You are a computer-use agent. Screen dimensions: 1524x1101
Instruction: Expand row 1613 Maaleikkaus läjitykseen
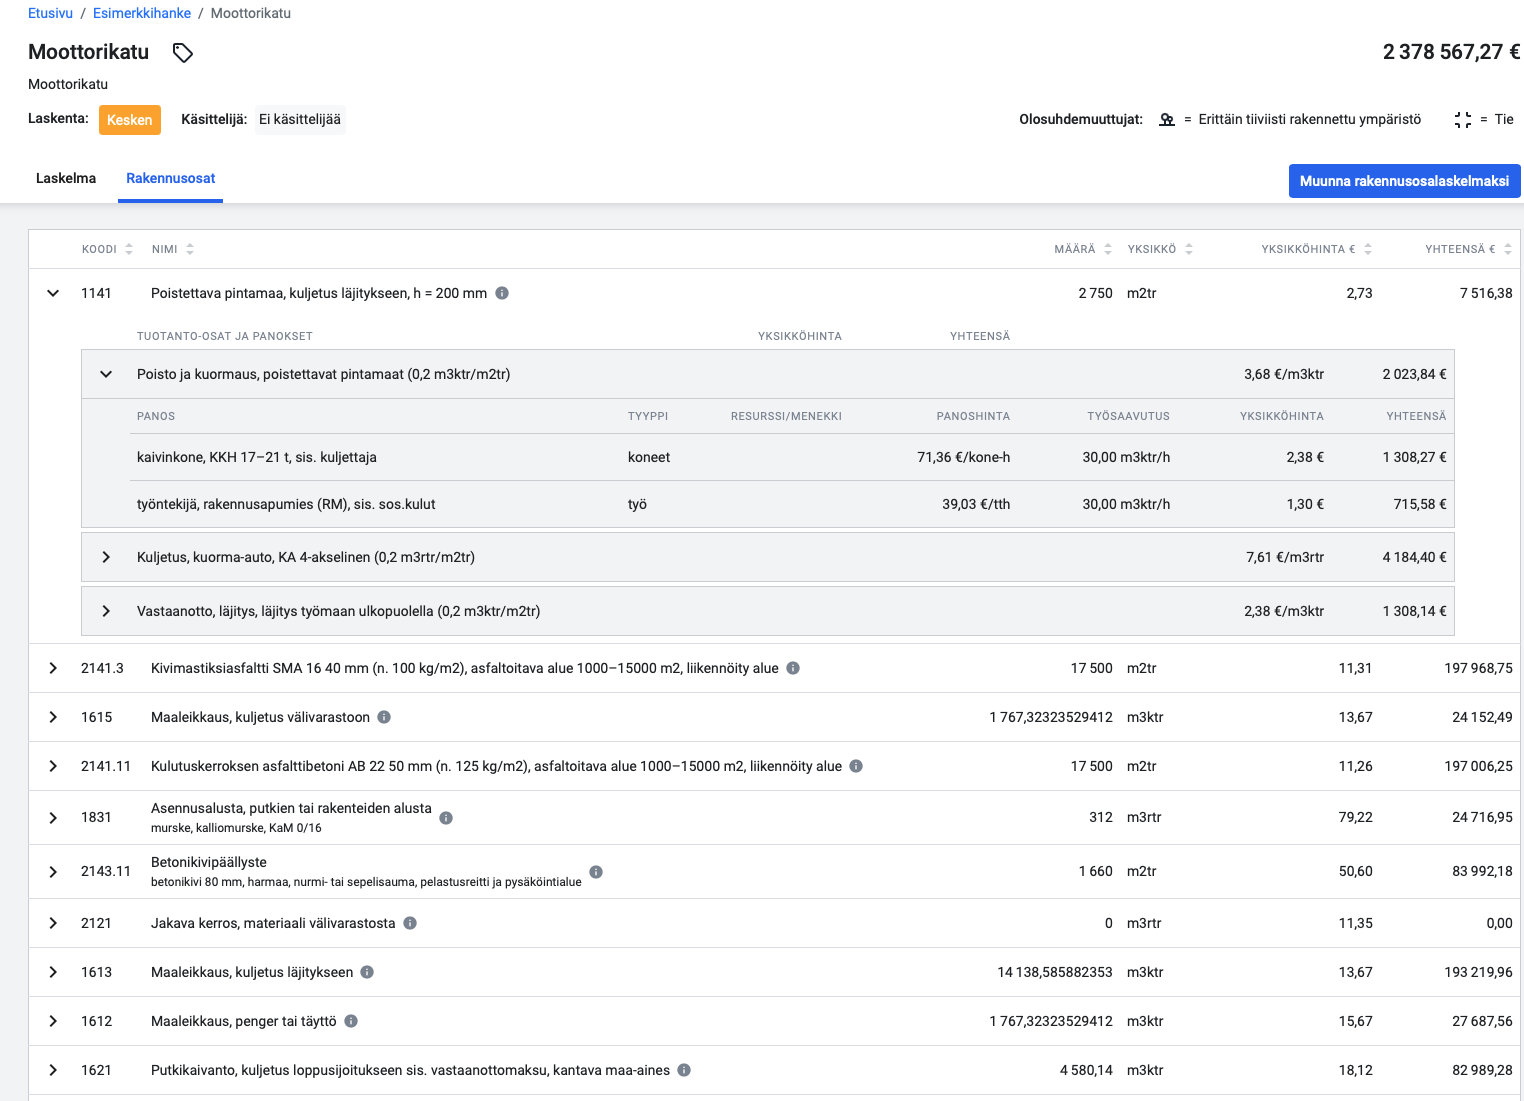(53, 972)
